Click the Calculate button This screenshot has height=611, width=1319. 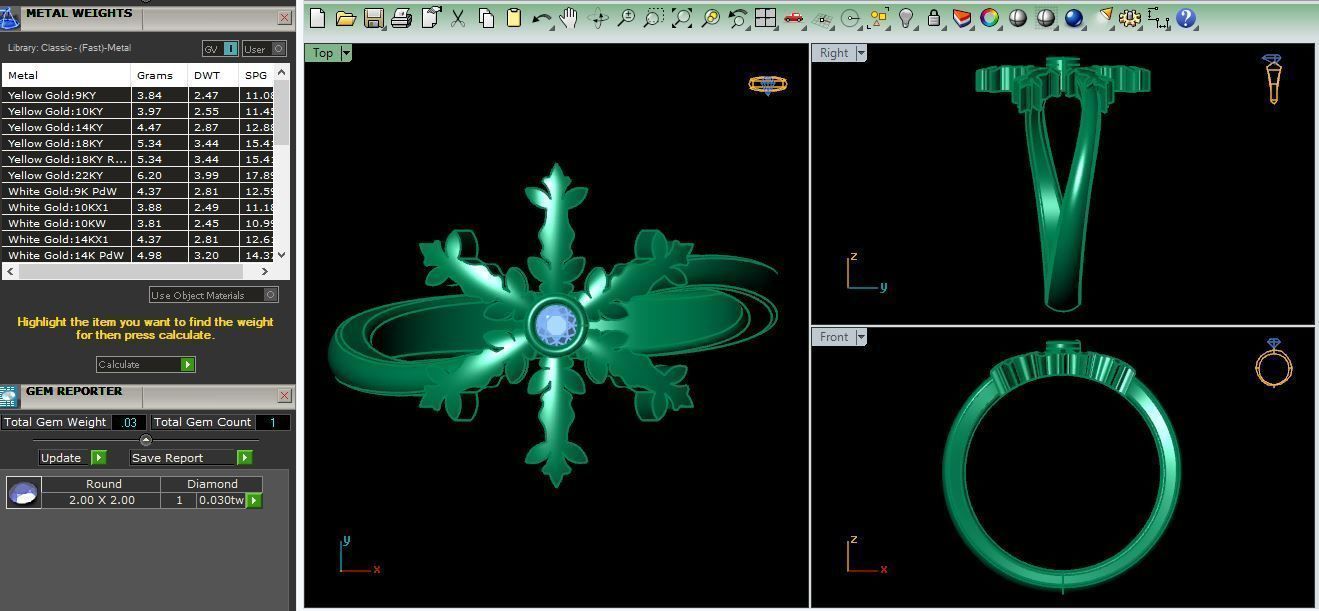145,364
